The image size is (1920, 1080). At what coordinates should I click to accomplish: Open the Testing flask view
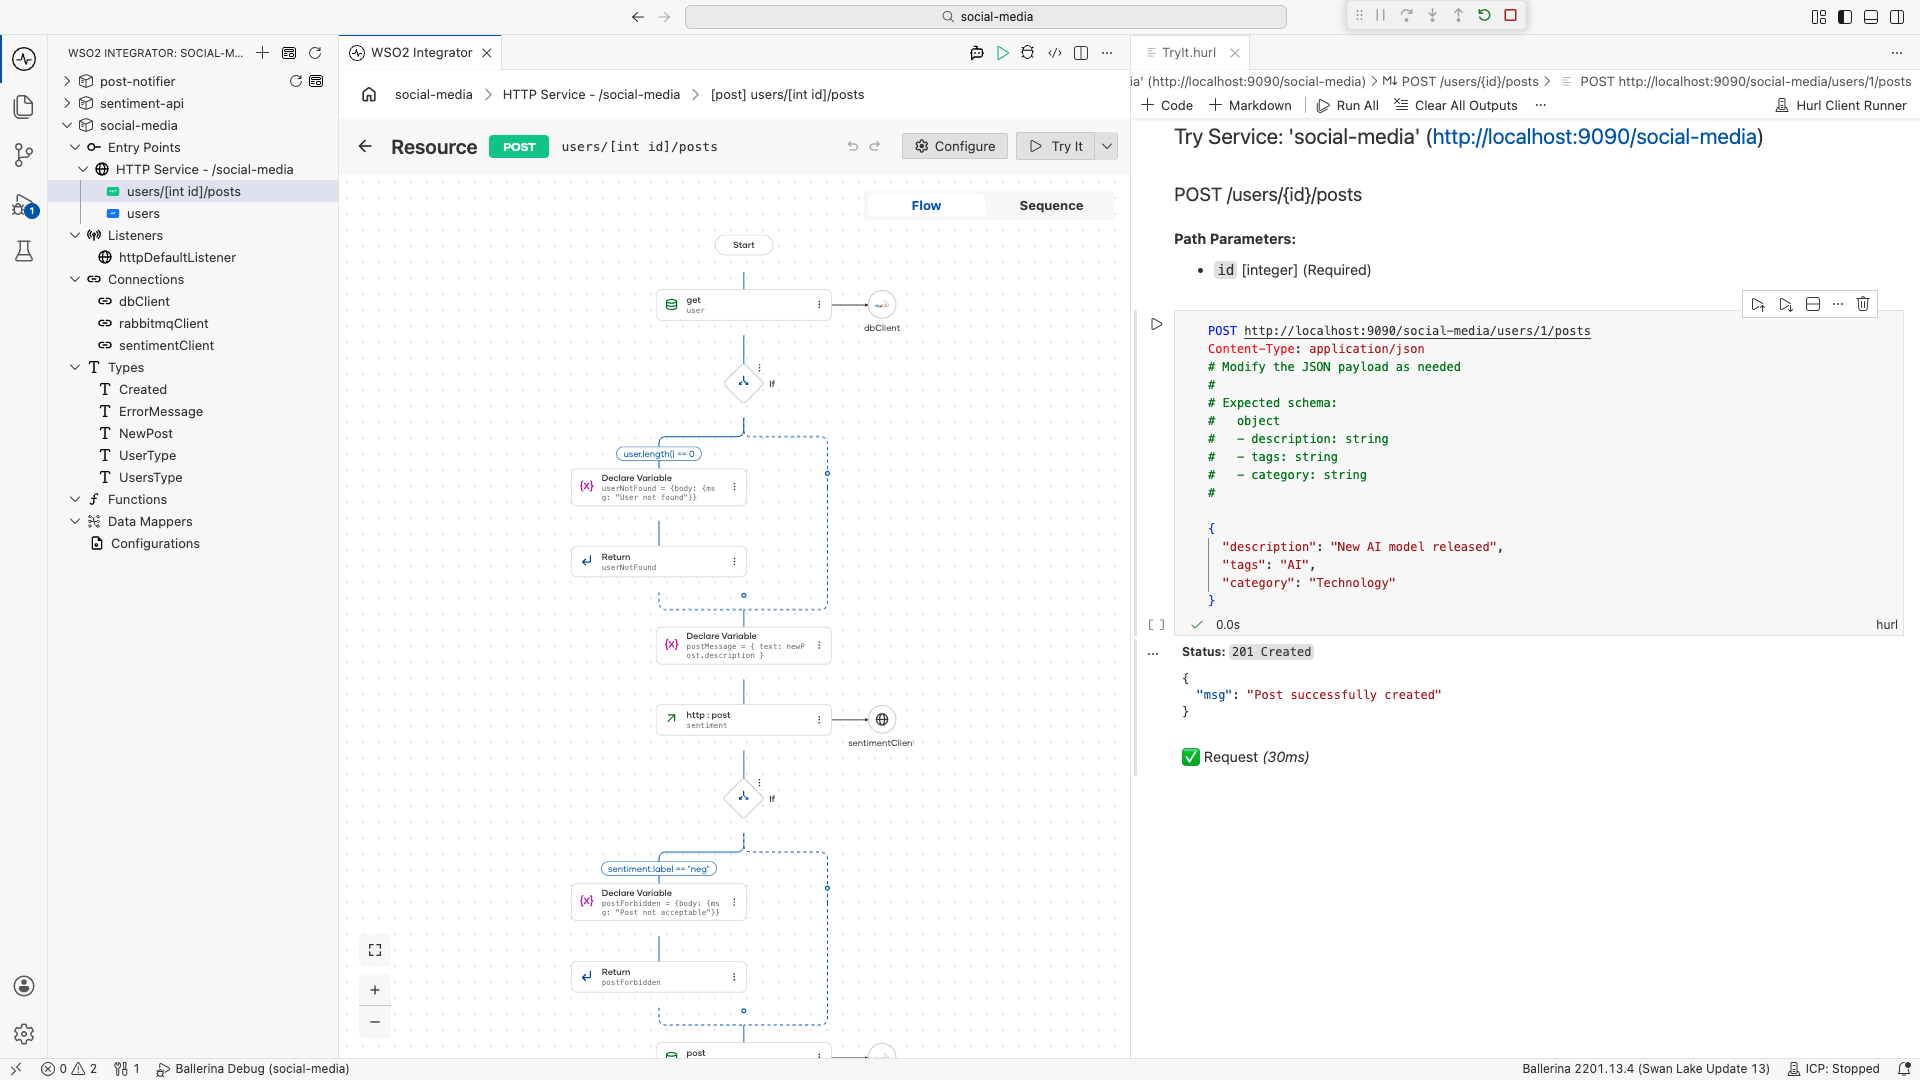click(x=24, y=251)
